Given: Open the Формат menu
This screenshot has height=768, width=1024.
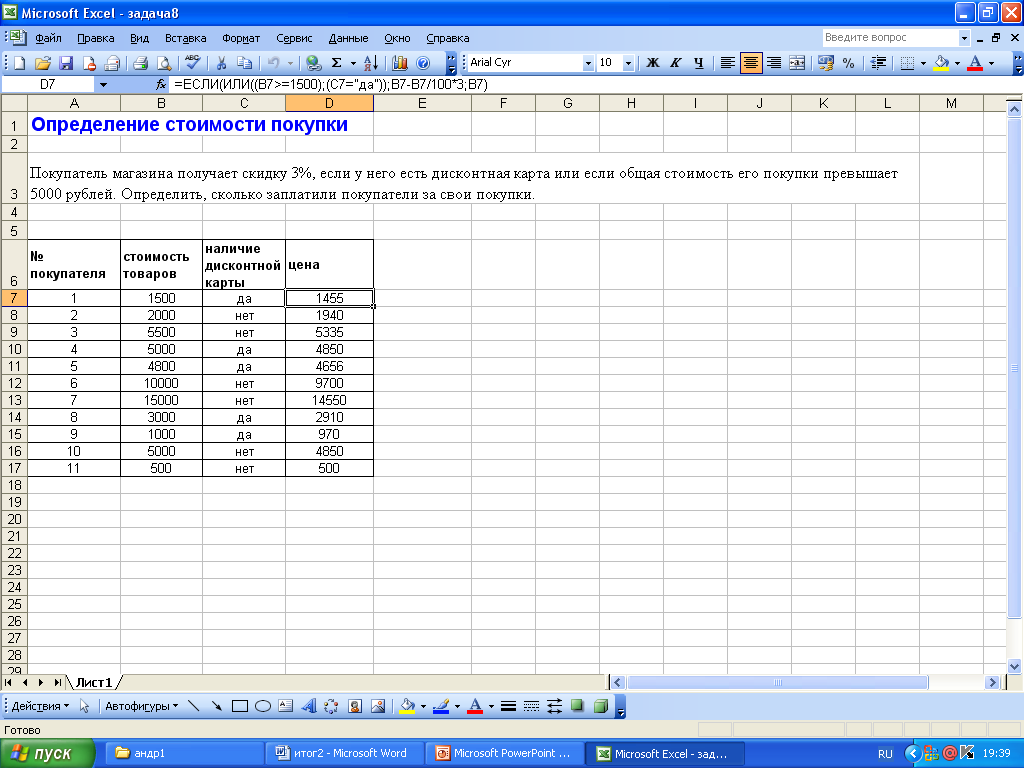Looking at the screenshot, I should (241, 38).
